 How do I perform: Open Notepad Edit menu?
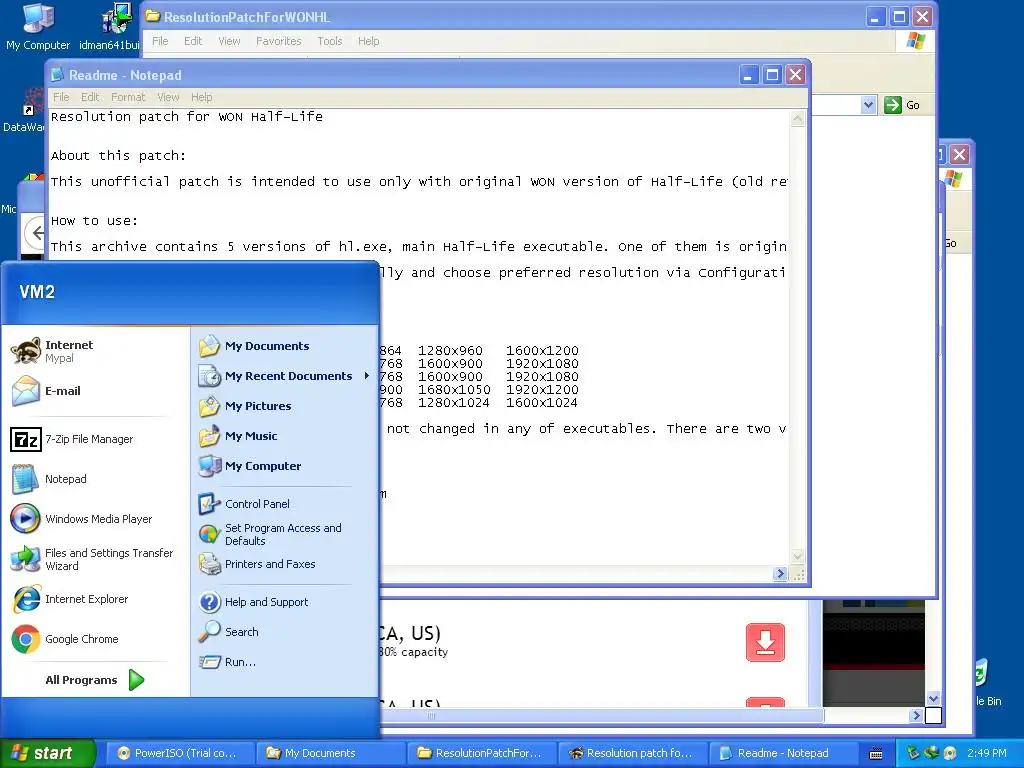90,97
